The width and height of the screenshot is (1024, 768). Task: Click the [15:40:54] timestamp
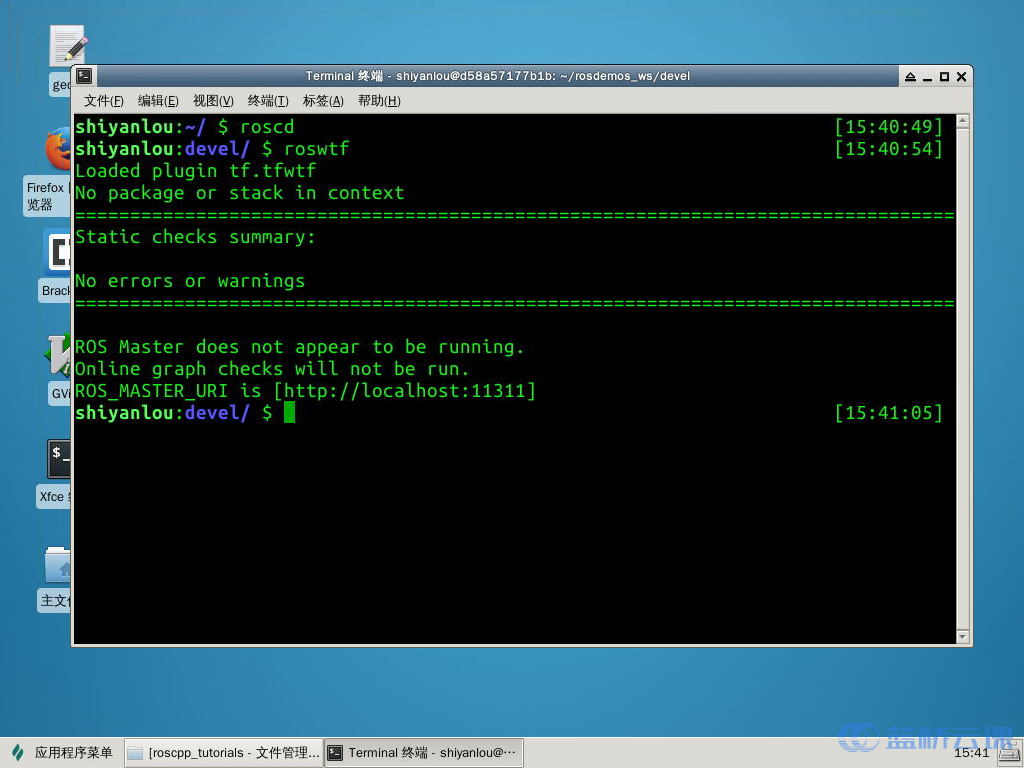pos(889,149)
